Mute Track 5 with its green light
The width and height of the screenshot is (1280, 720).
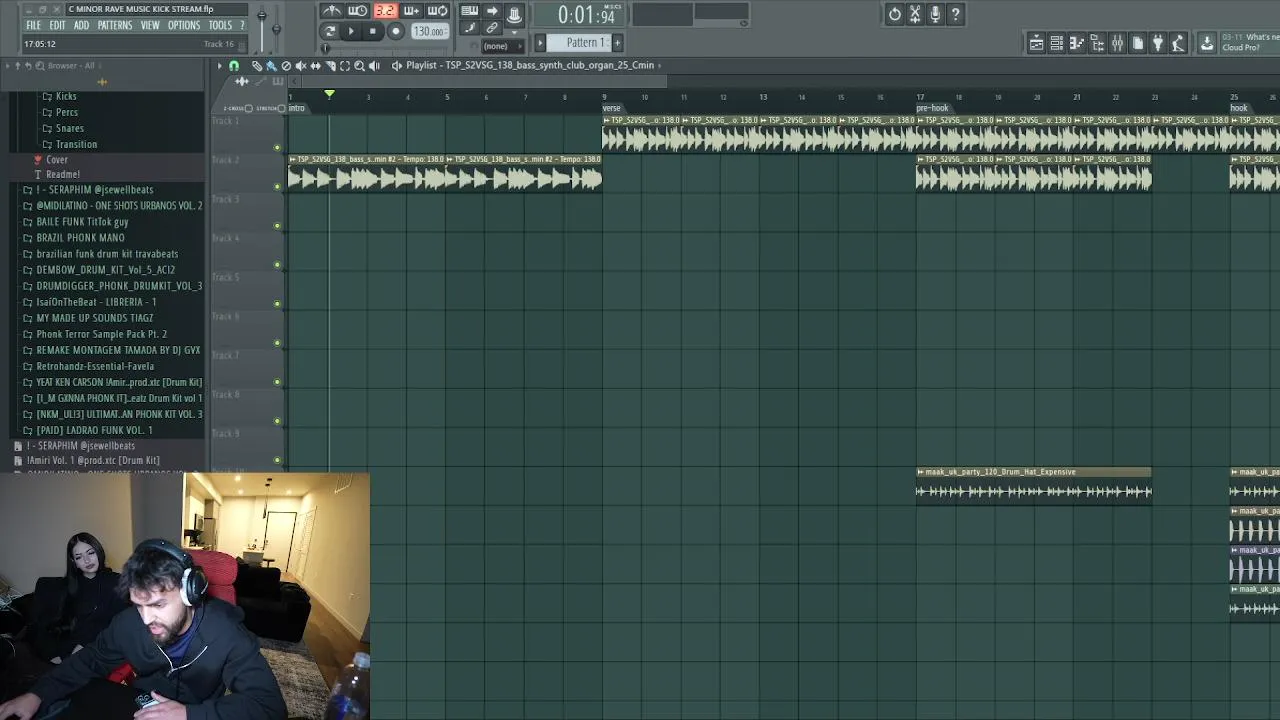[x=277, y=303]
